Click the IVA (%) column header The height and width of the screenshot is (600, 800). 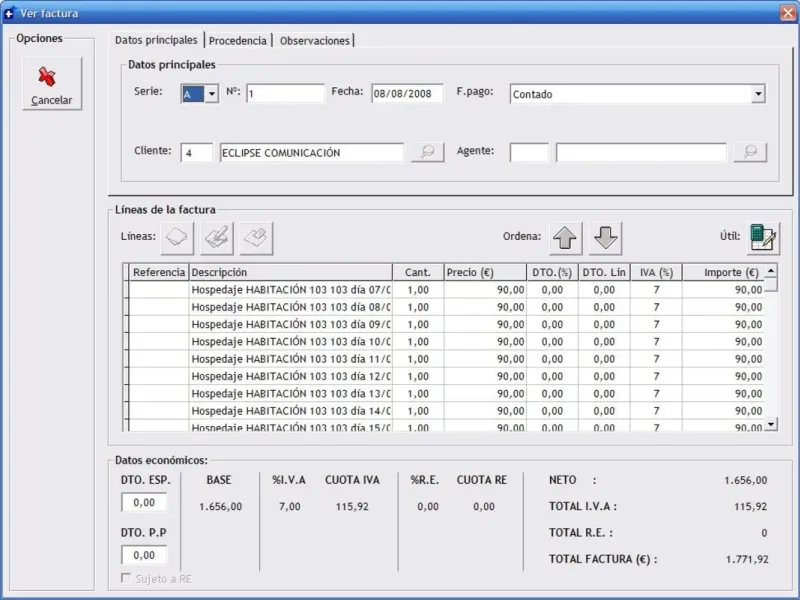(657, 272)
